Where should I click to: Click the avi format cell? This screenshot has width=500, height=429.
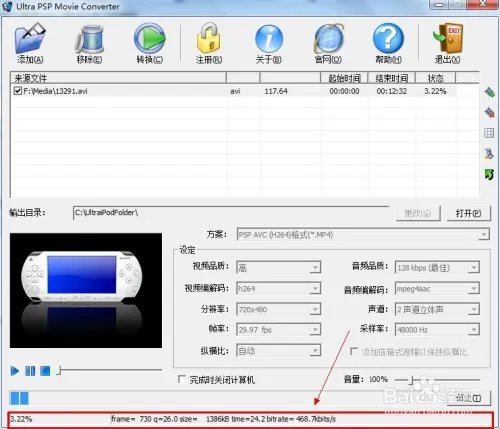(235, 91)
